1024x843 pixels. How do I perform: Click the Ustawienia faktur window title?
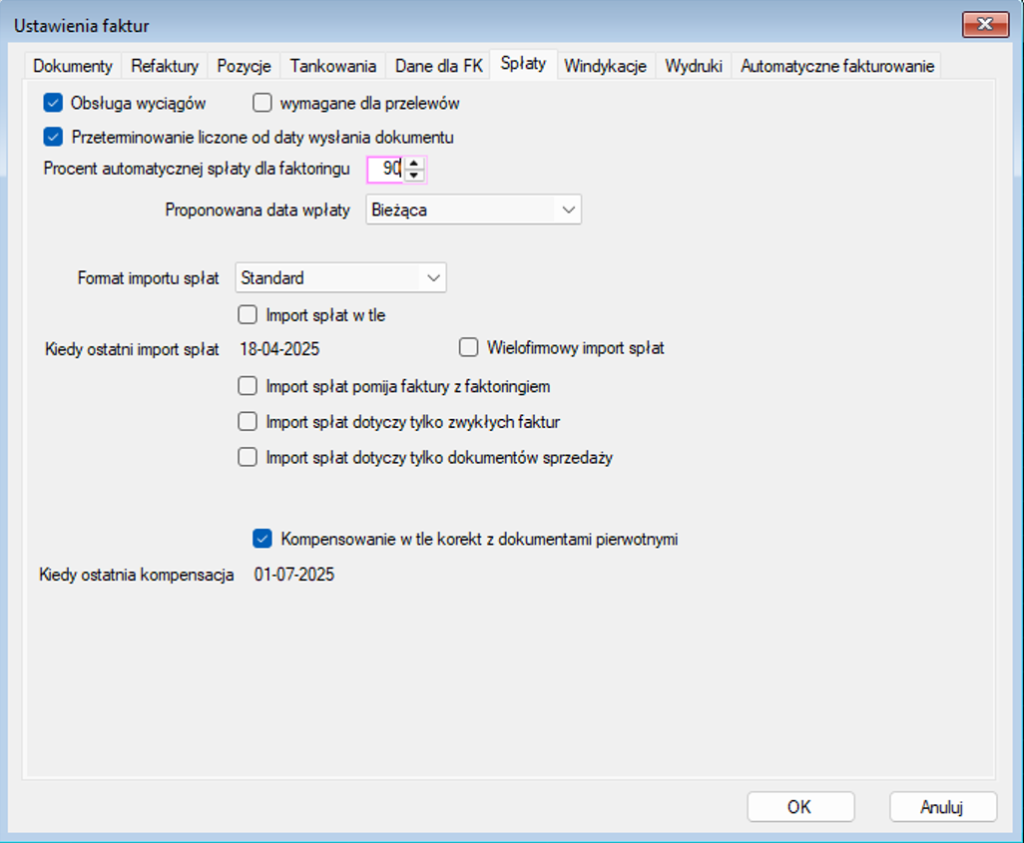pyautogui.click(x=82, y=26)
